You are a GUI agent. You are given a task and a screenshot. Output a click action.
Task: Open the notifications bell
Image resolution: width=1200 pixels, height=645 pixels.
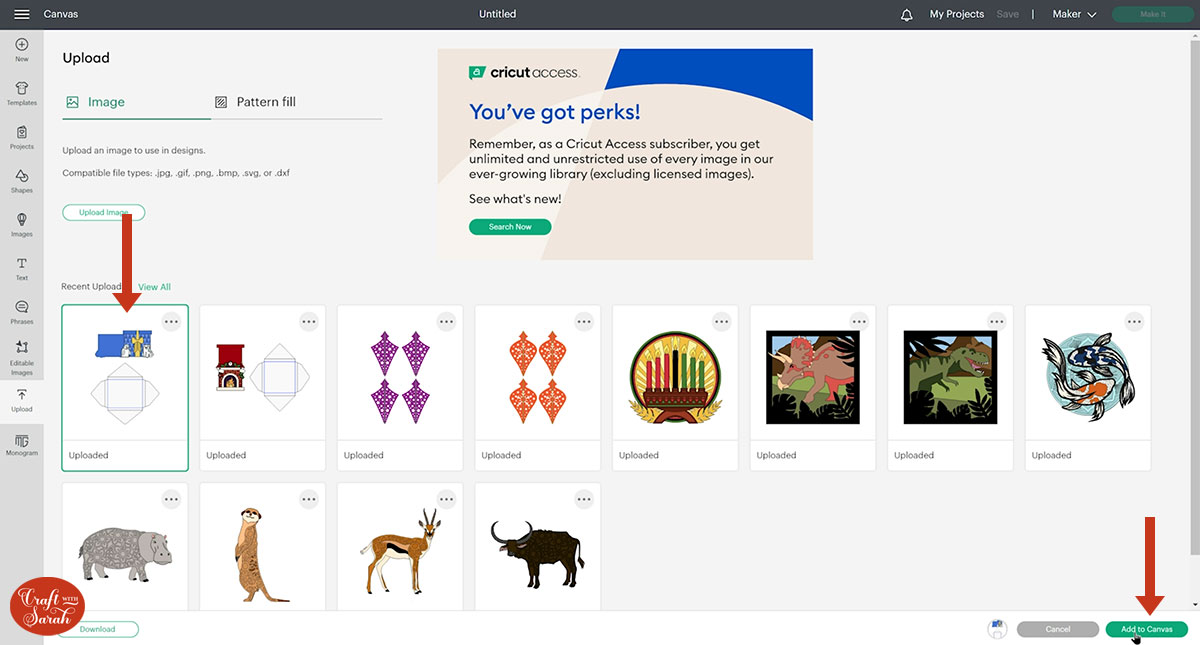[x=906, y=15]
